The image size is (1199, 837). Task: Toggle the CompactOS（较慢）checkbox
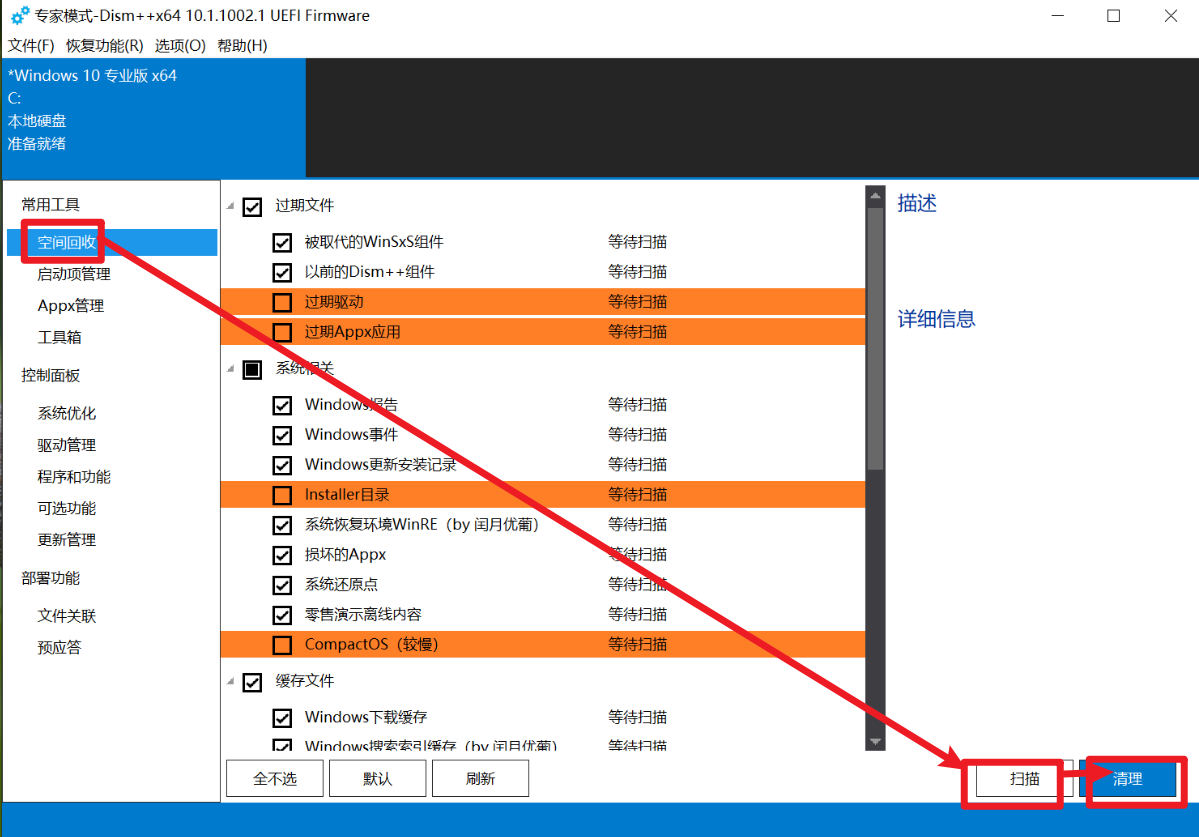point(282,645)
